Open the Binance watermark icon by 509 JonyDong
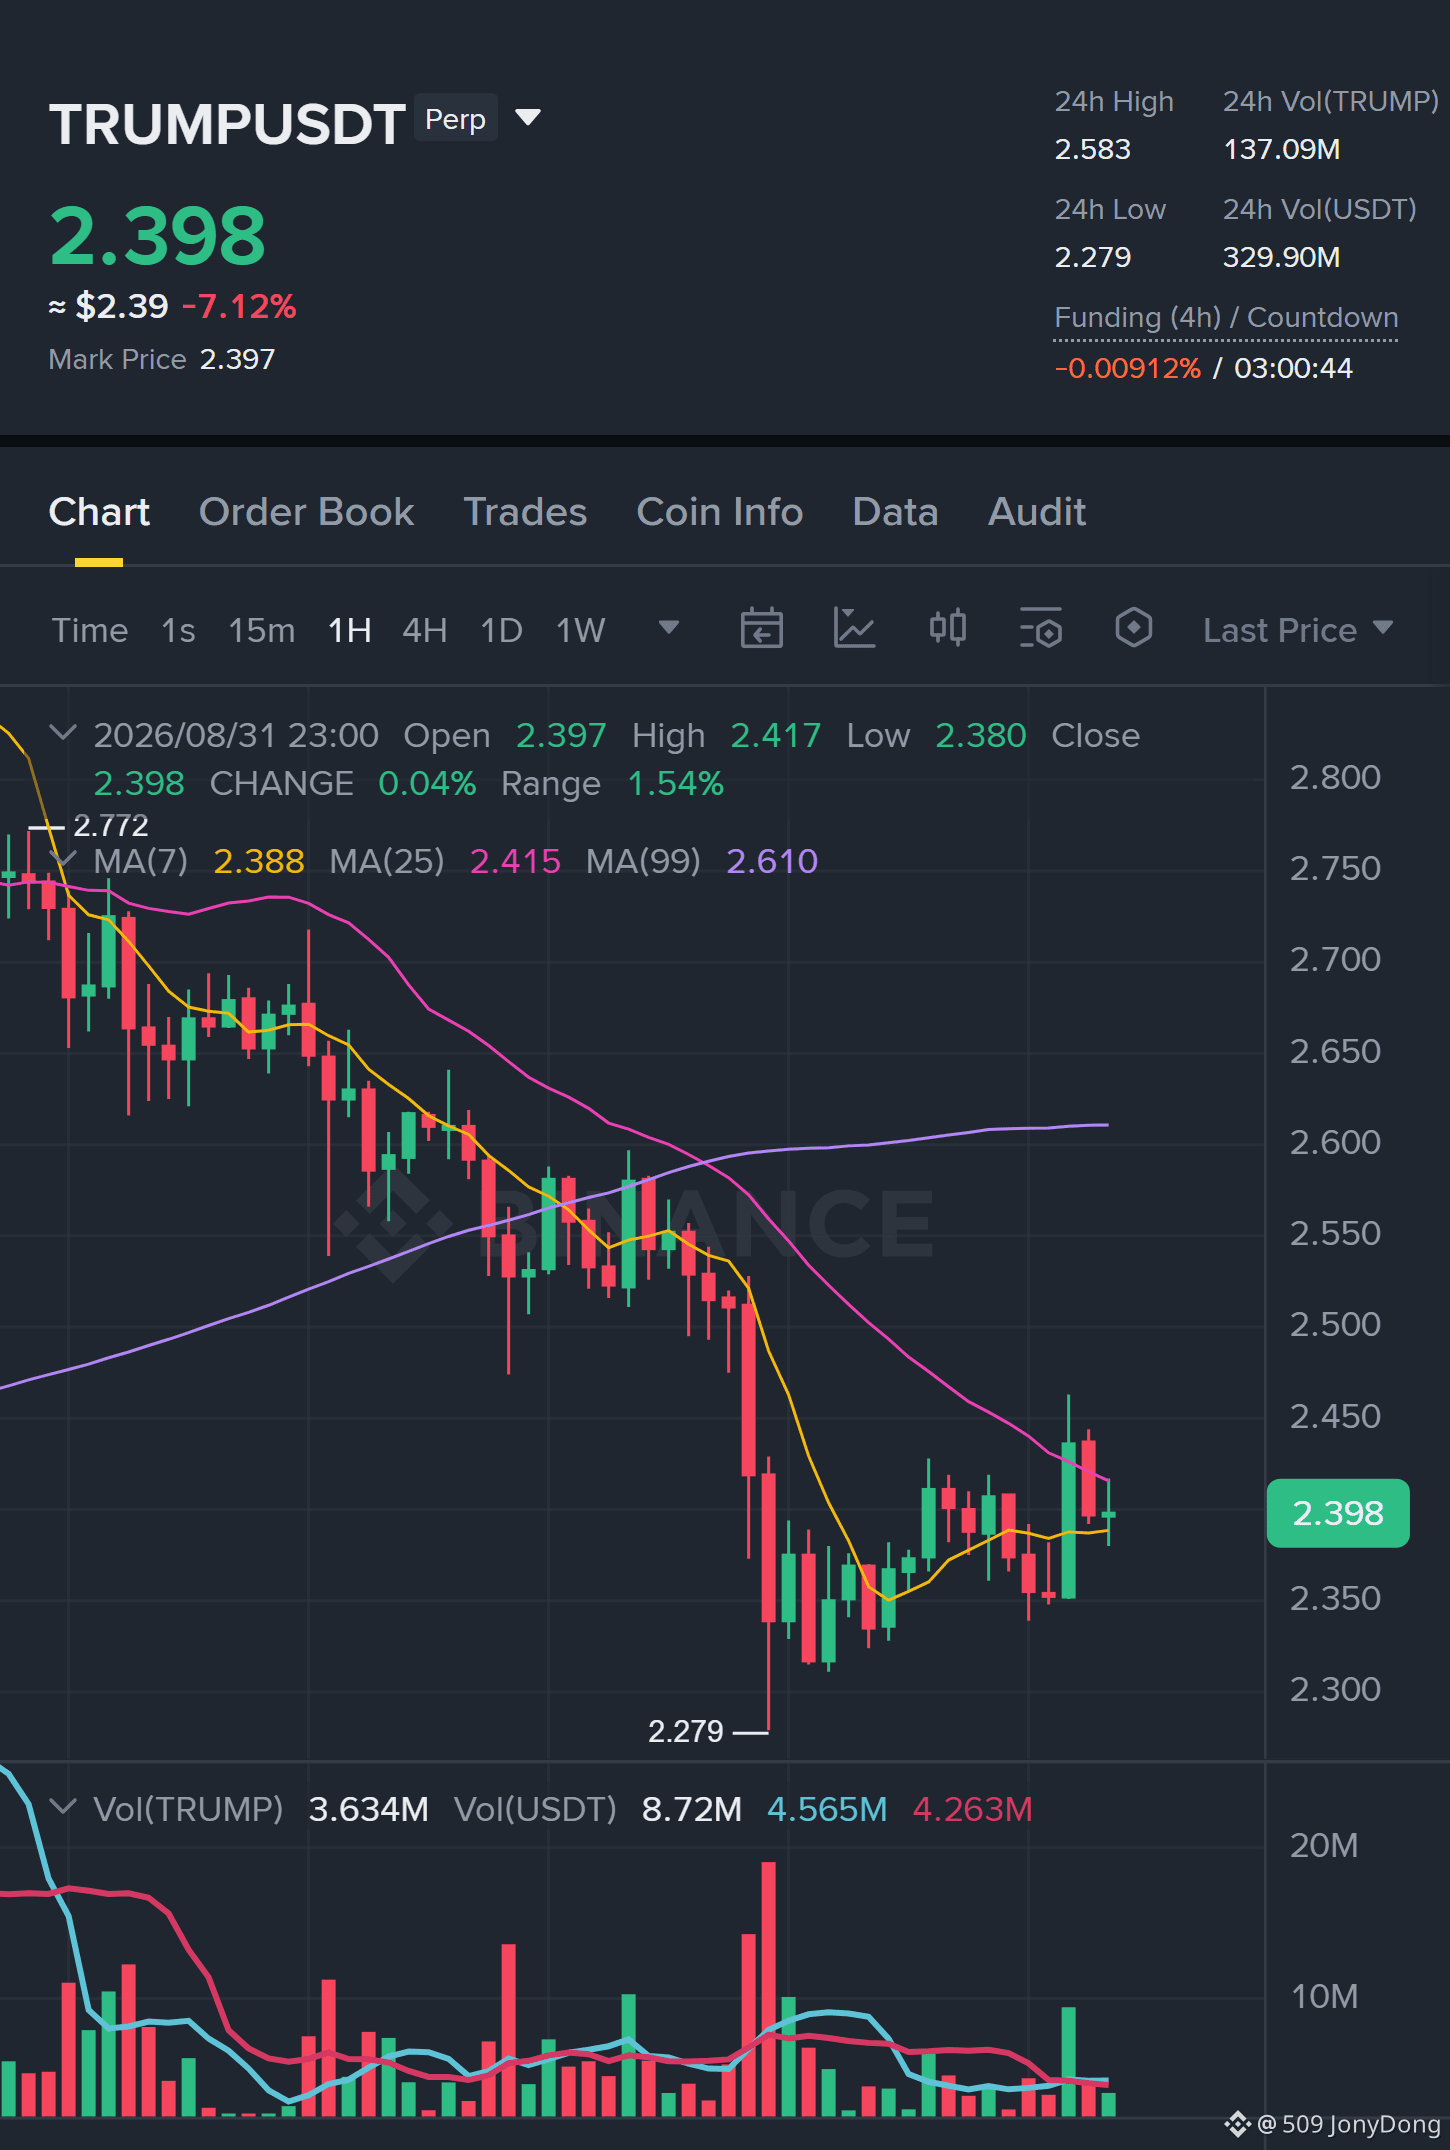The image size is (1450, 2150). [x=1237, y=2124]
